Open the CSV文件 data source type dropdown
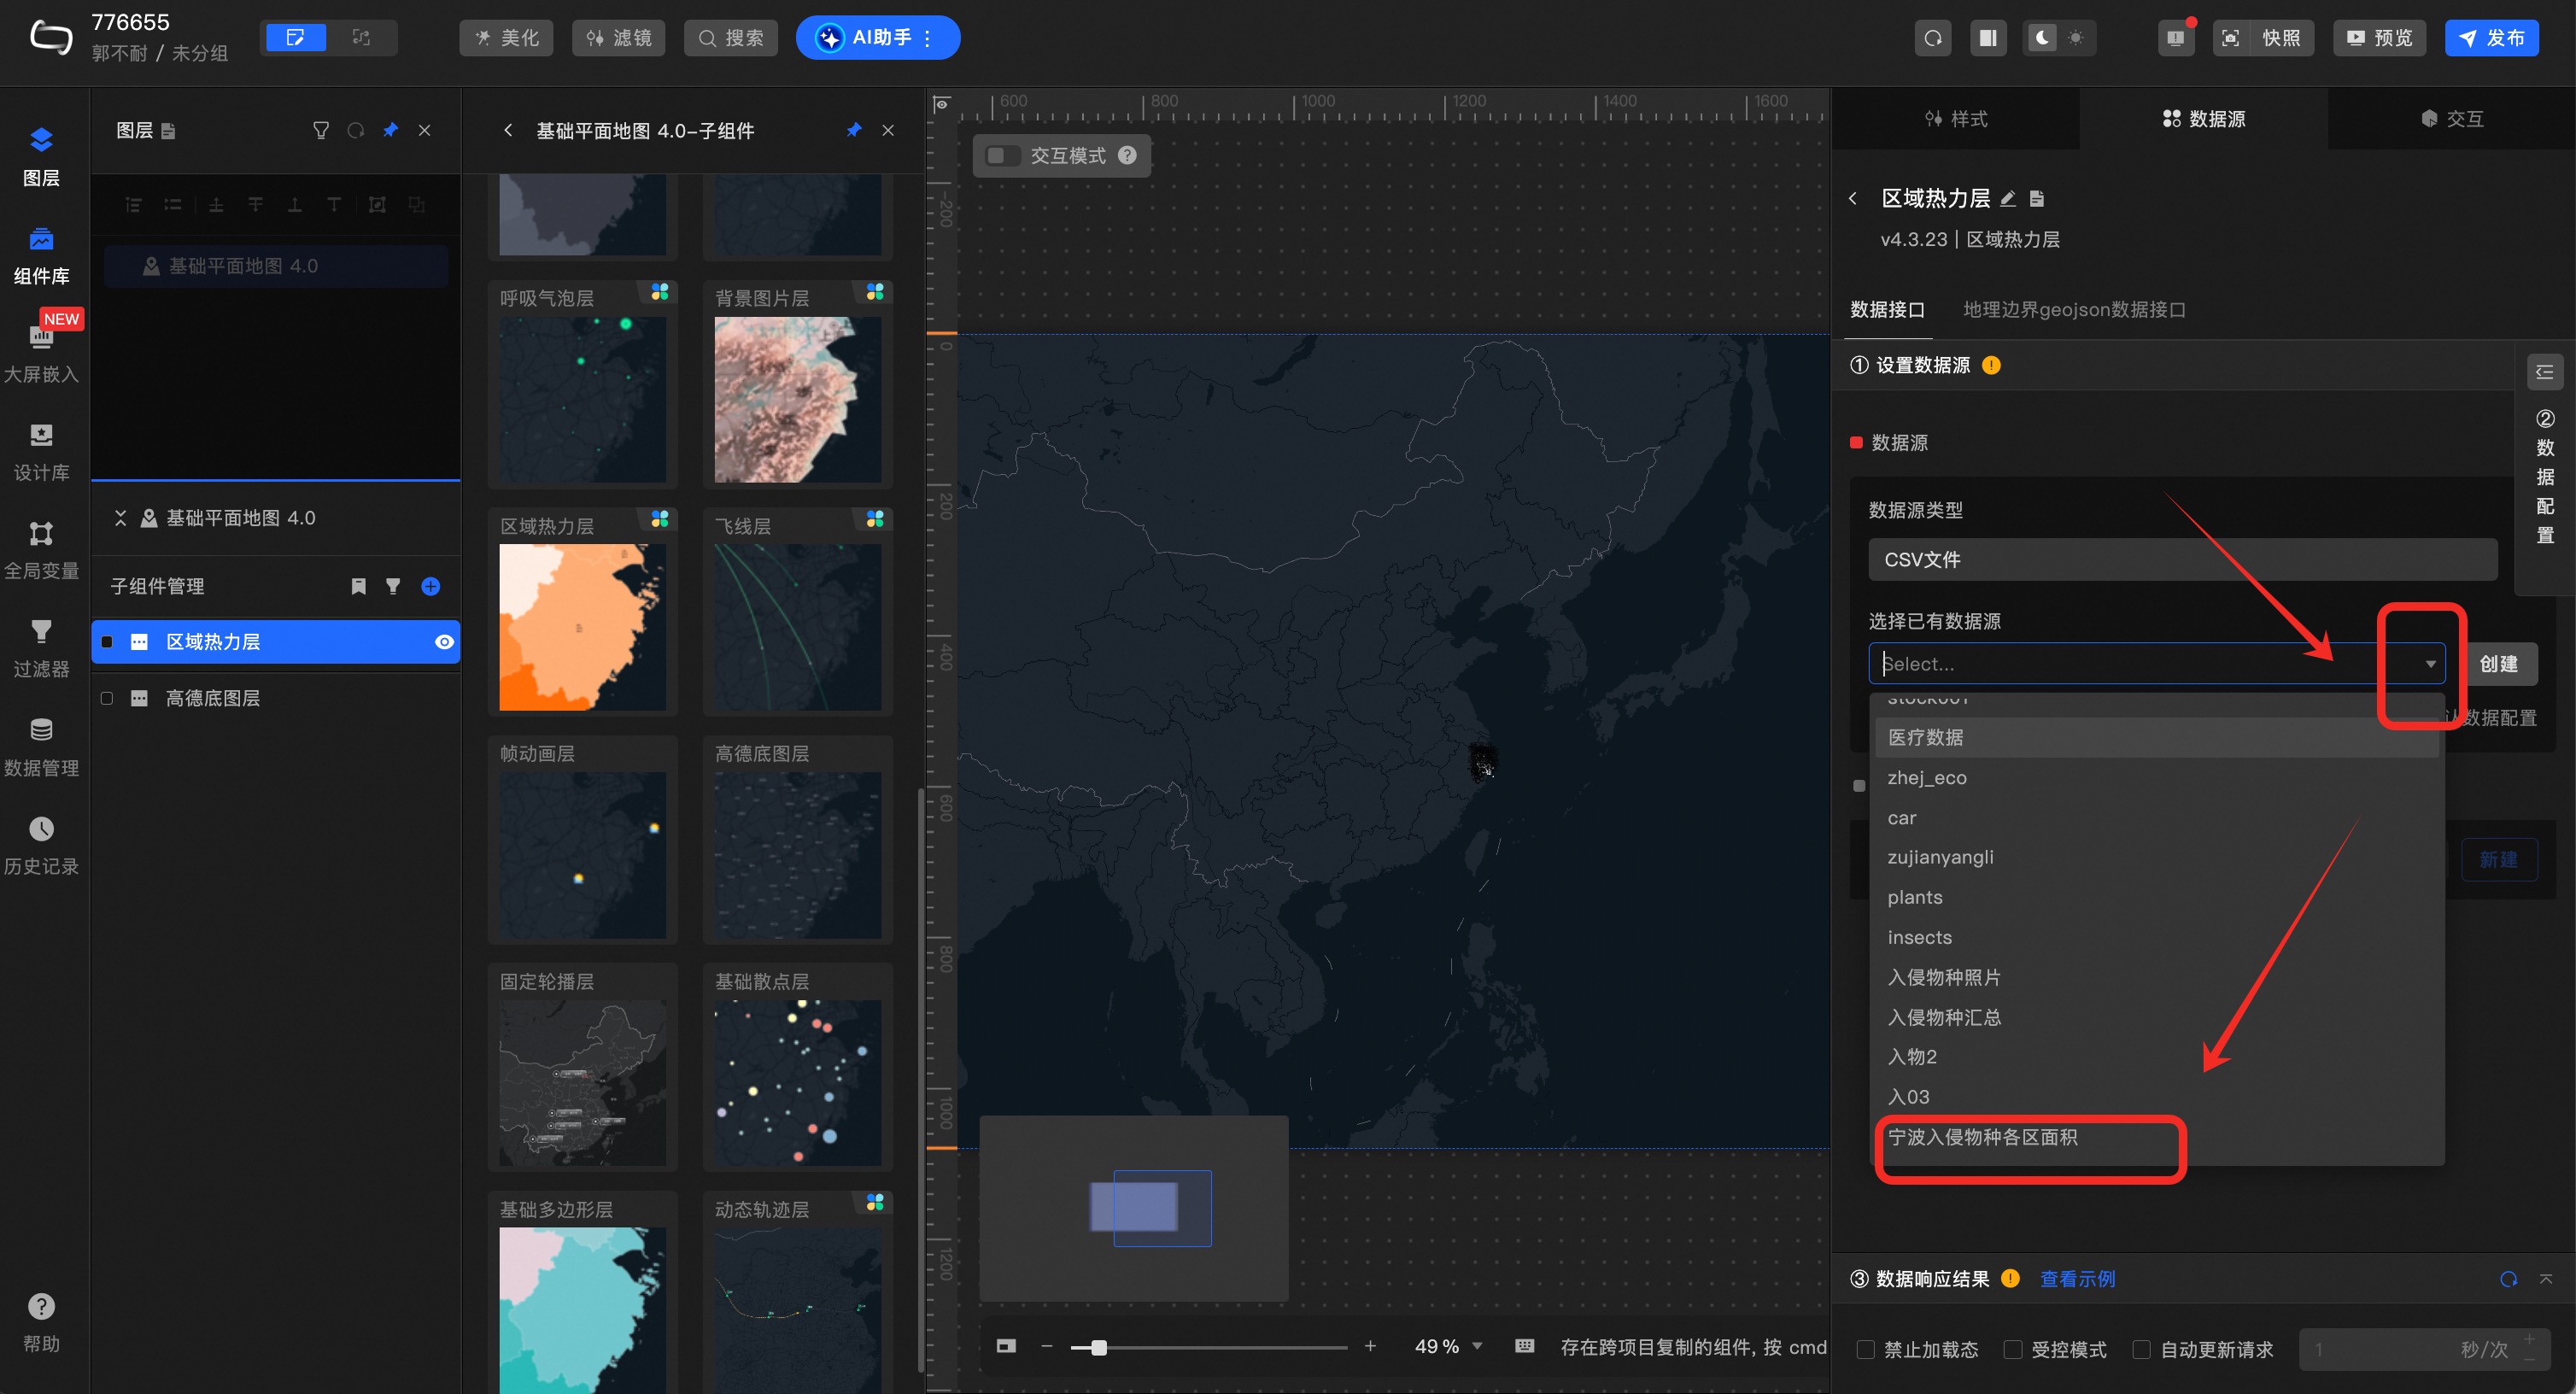2576x1394 pixels. pos(2182,559)
